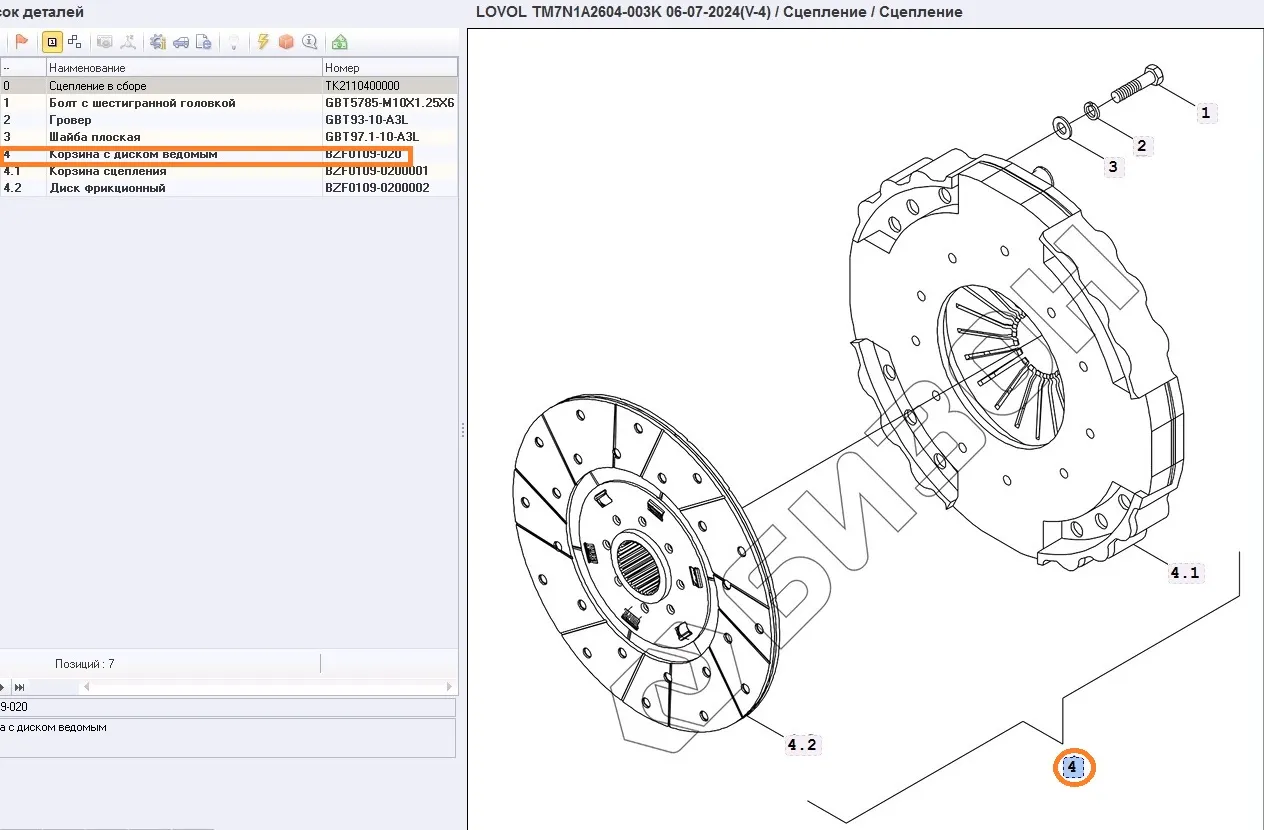1264x830 pixels.
Task: Click the red flag icon in toolbar
Action: tap(22, 42)
